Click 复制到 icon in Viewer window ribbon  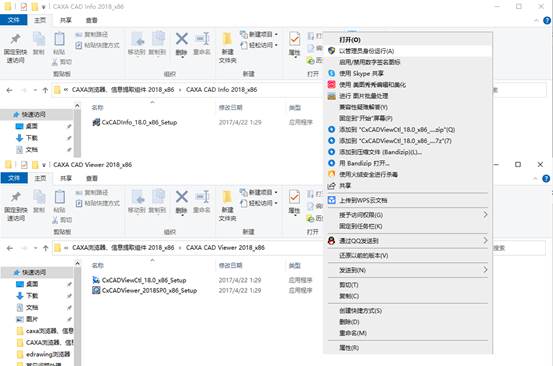158,197
